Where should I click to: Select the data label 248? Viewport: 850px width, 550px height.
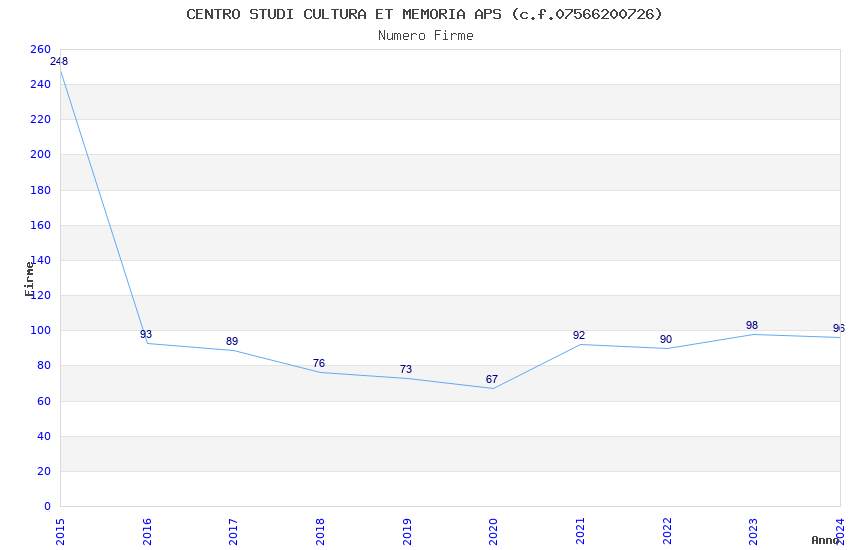click(59, 61)
